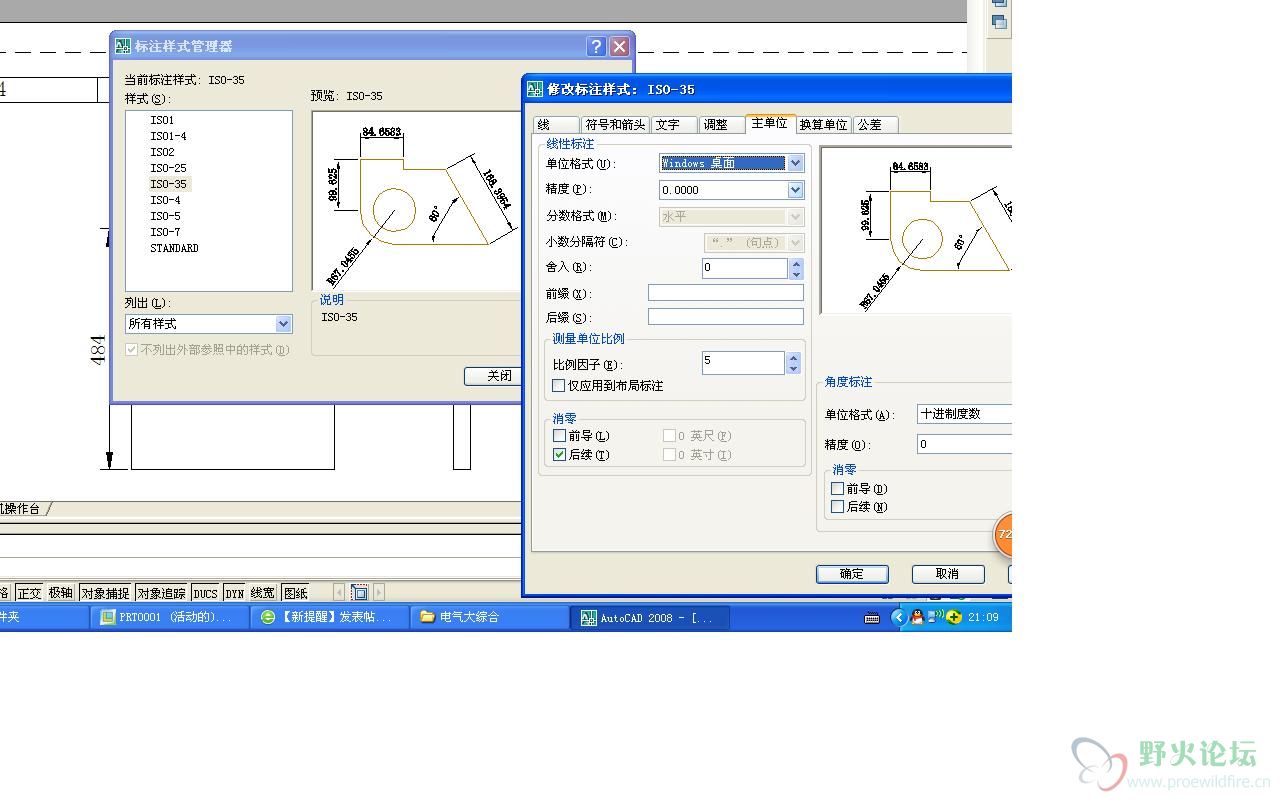
Task: Enable angular 后续(N) zero suppression checkbox
Action: [838, 507]
